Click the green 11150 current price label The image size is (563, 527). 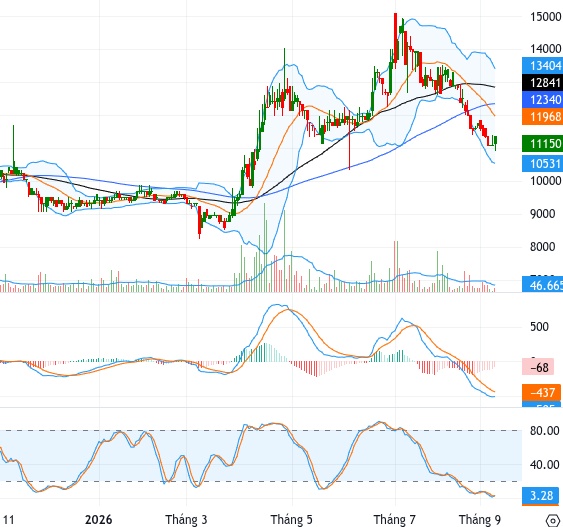pyautogui.click(x=543, y=144)
